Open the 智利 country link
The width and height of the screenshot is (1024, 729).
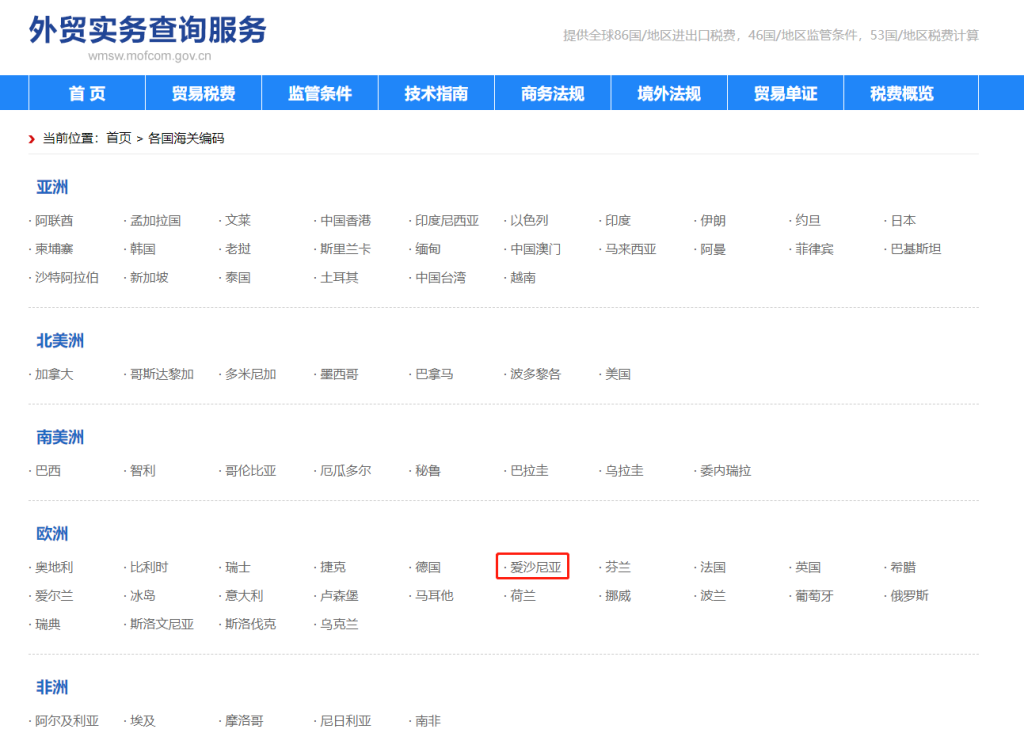click(142, 471)
